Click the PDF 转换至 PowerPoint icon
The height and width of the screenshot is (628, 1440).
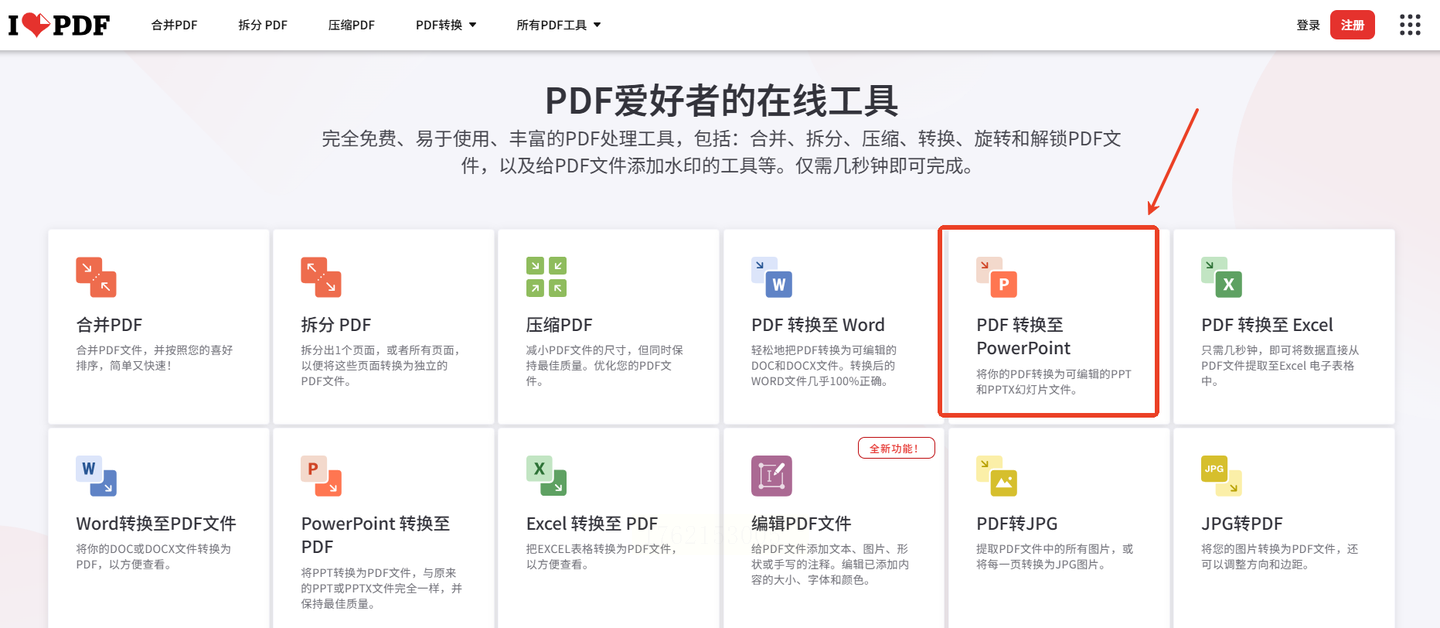coord(996,277)
